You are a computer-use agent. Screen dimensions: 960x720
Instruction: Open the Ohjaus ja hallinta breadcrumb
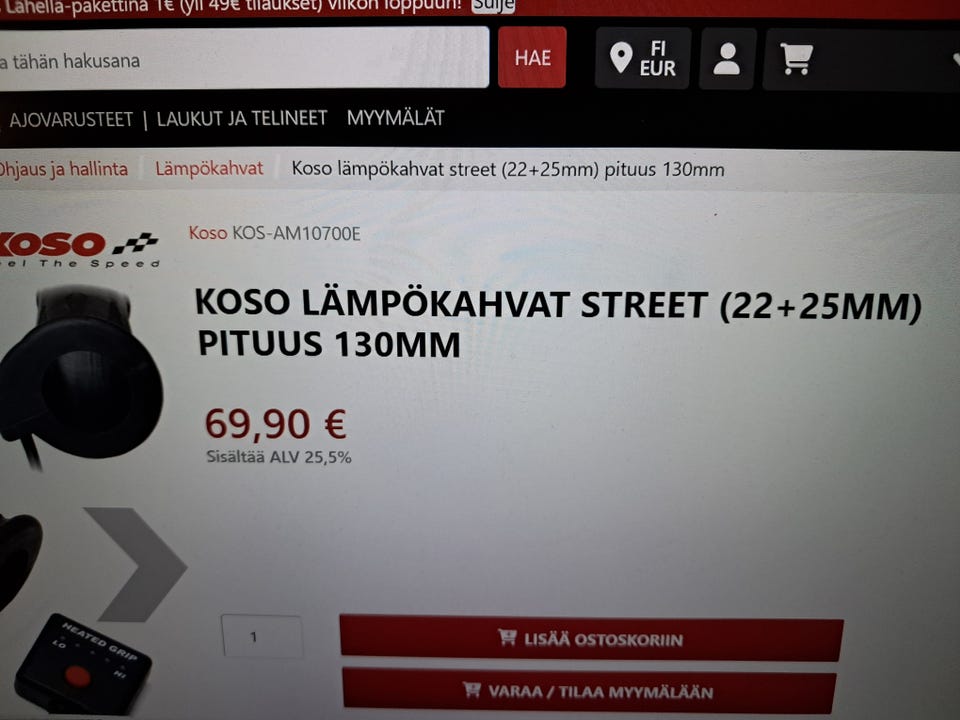tap(63, 170)
